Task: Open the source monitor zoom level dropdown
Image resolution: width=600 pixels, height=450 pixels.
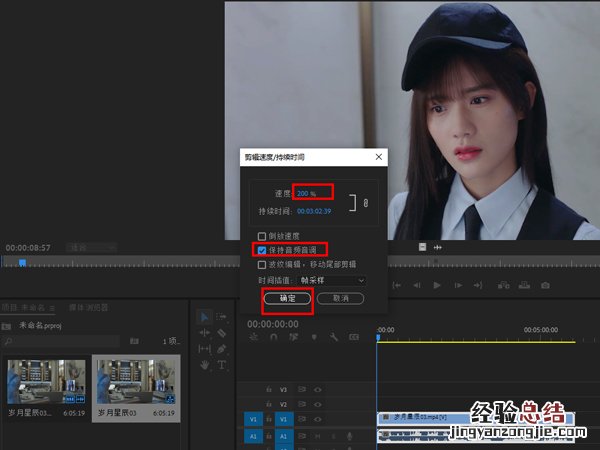Action: tap(90, 247)
